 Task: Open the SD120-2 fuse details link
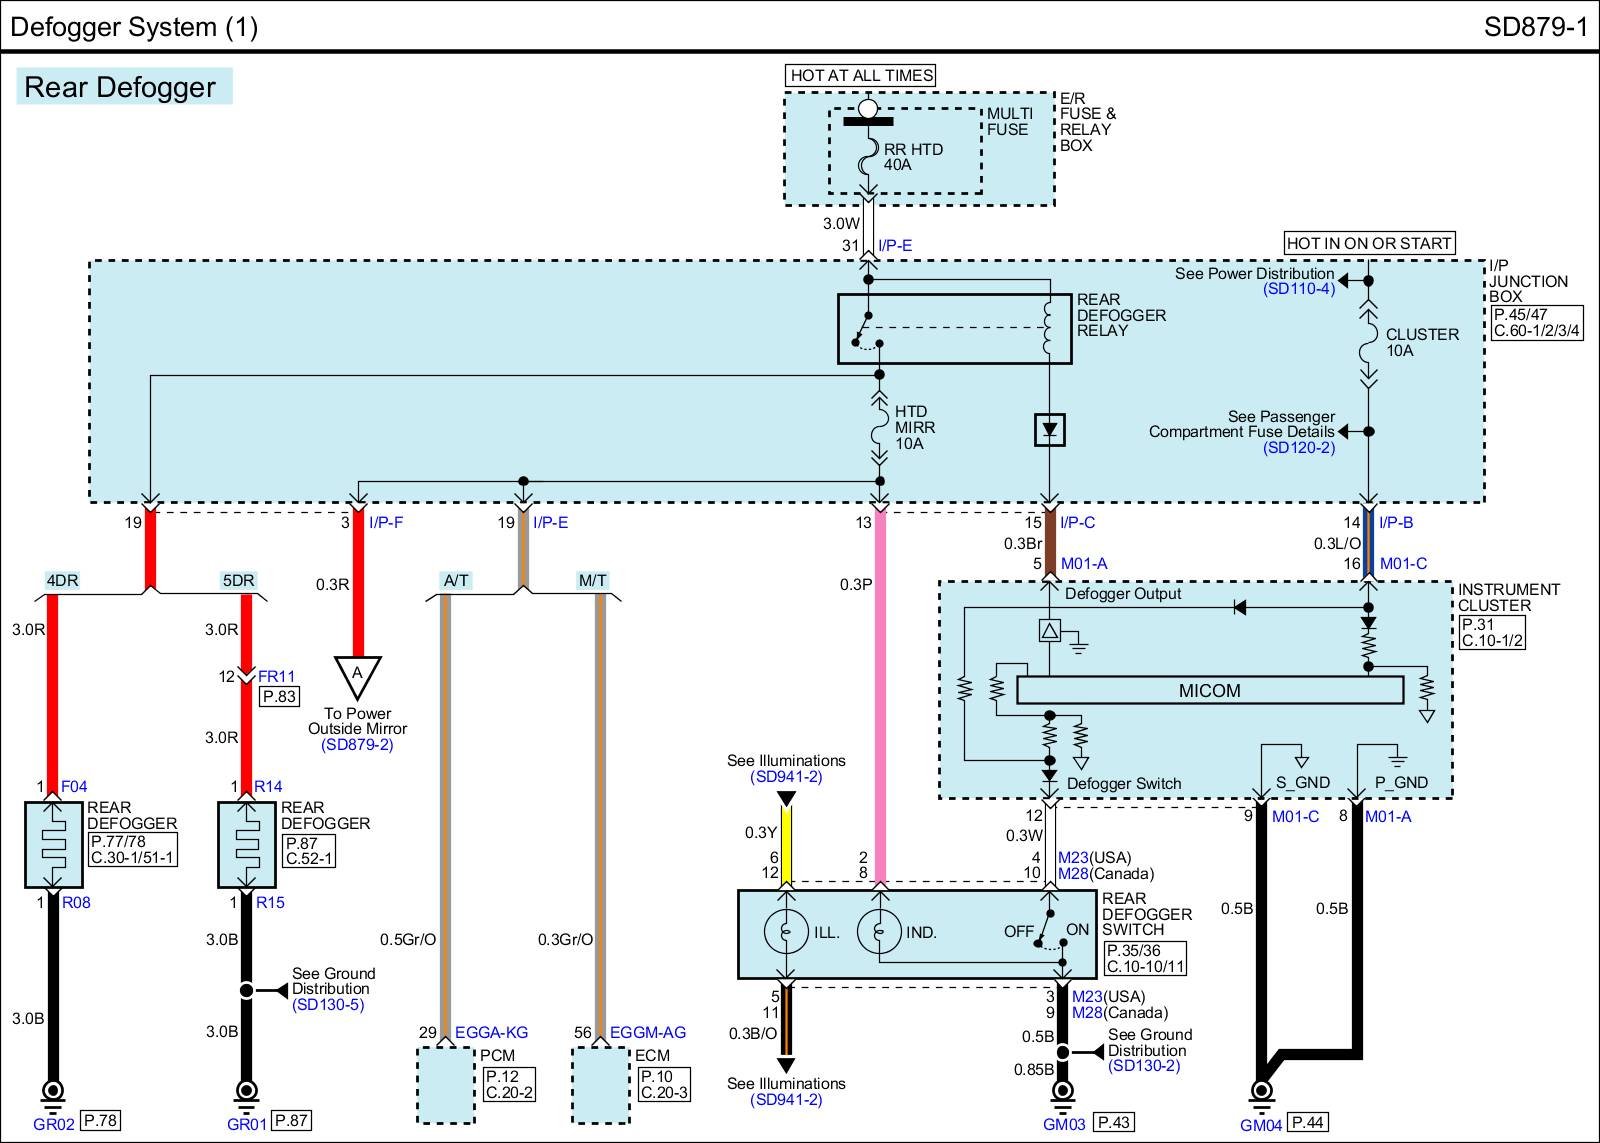tap(1298, 448)
